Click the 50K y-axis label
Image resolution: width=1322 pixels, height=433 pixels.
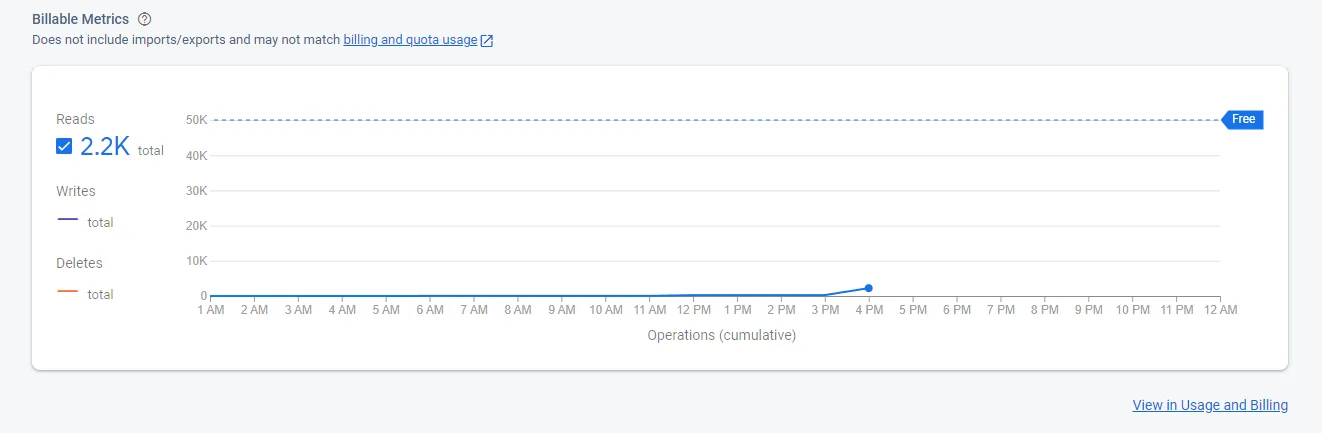(196, 120)
